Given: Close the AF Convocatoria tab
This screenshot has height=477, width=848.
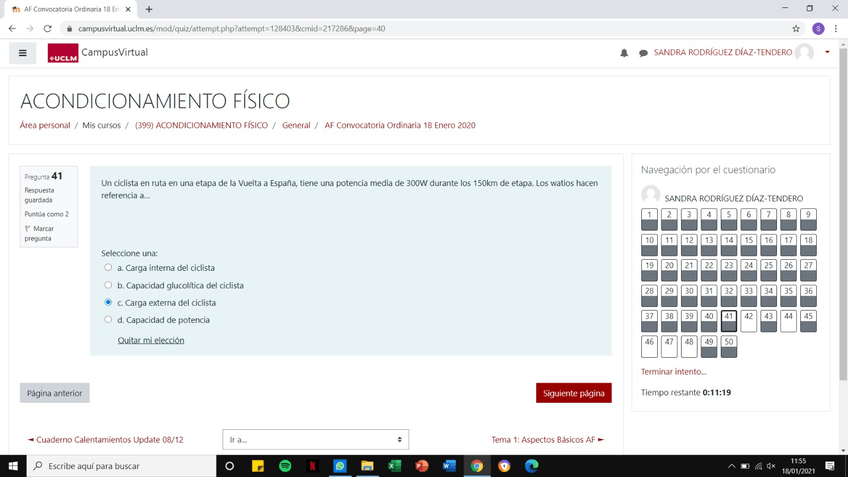Looking at the screenshot, I should [x=128, y=9].
